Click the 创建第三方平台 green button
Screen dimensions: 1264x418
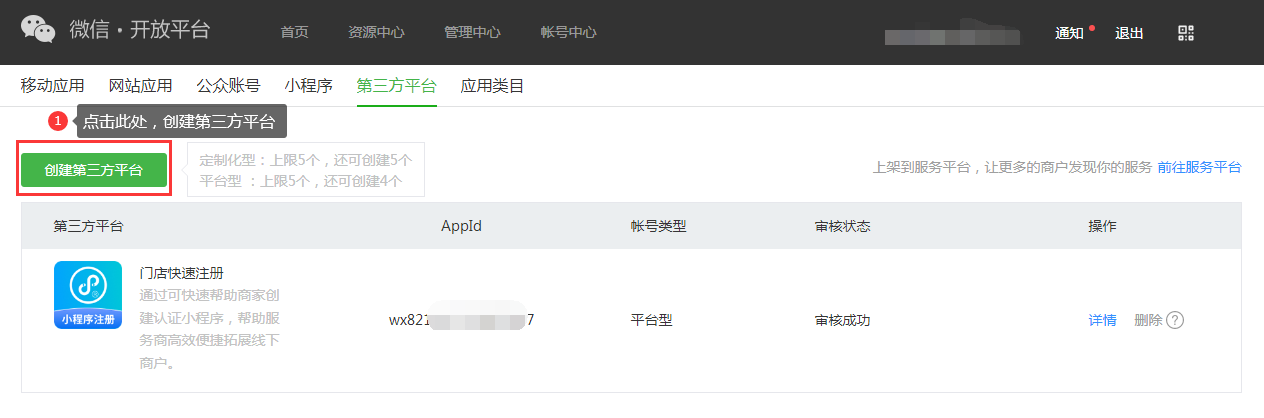pos(94,170)
